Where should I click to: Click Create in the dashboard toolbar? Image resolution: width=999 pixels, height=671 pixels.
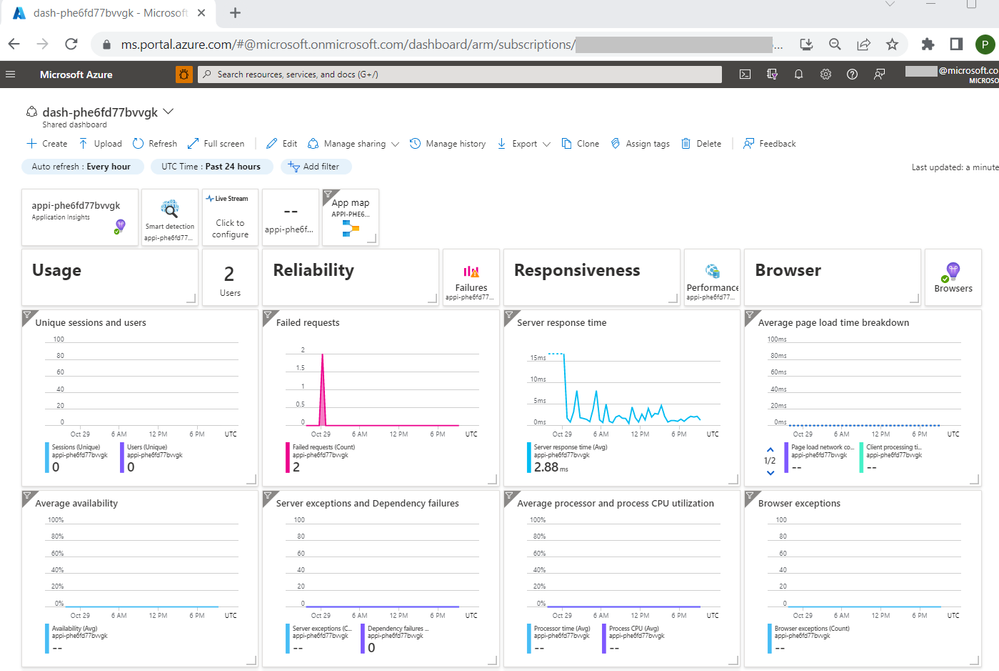click(x=47, y=144)
